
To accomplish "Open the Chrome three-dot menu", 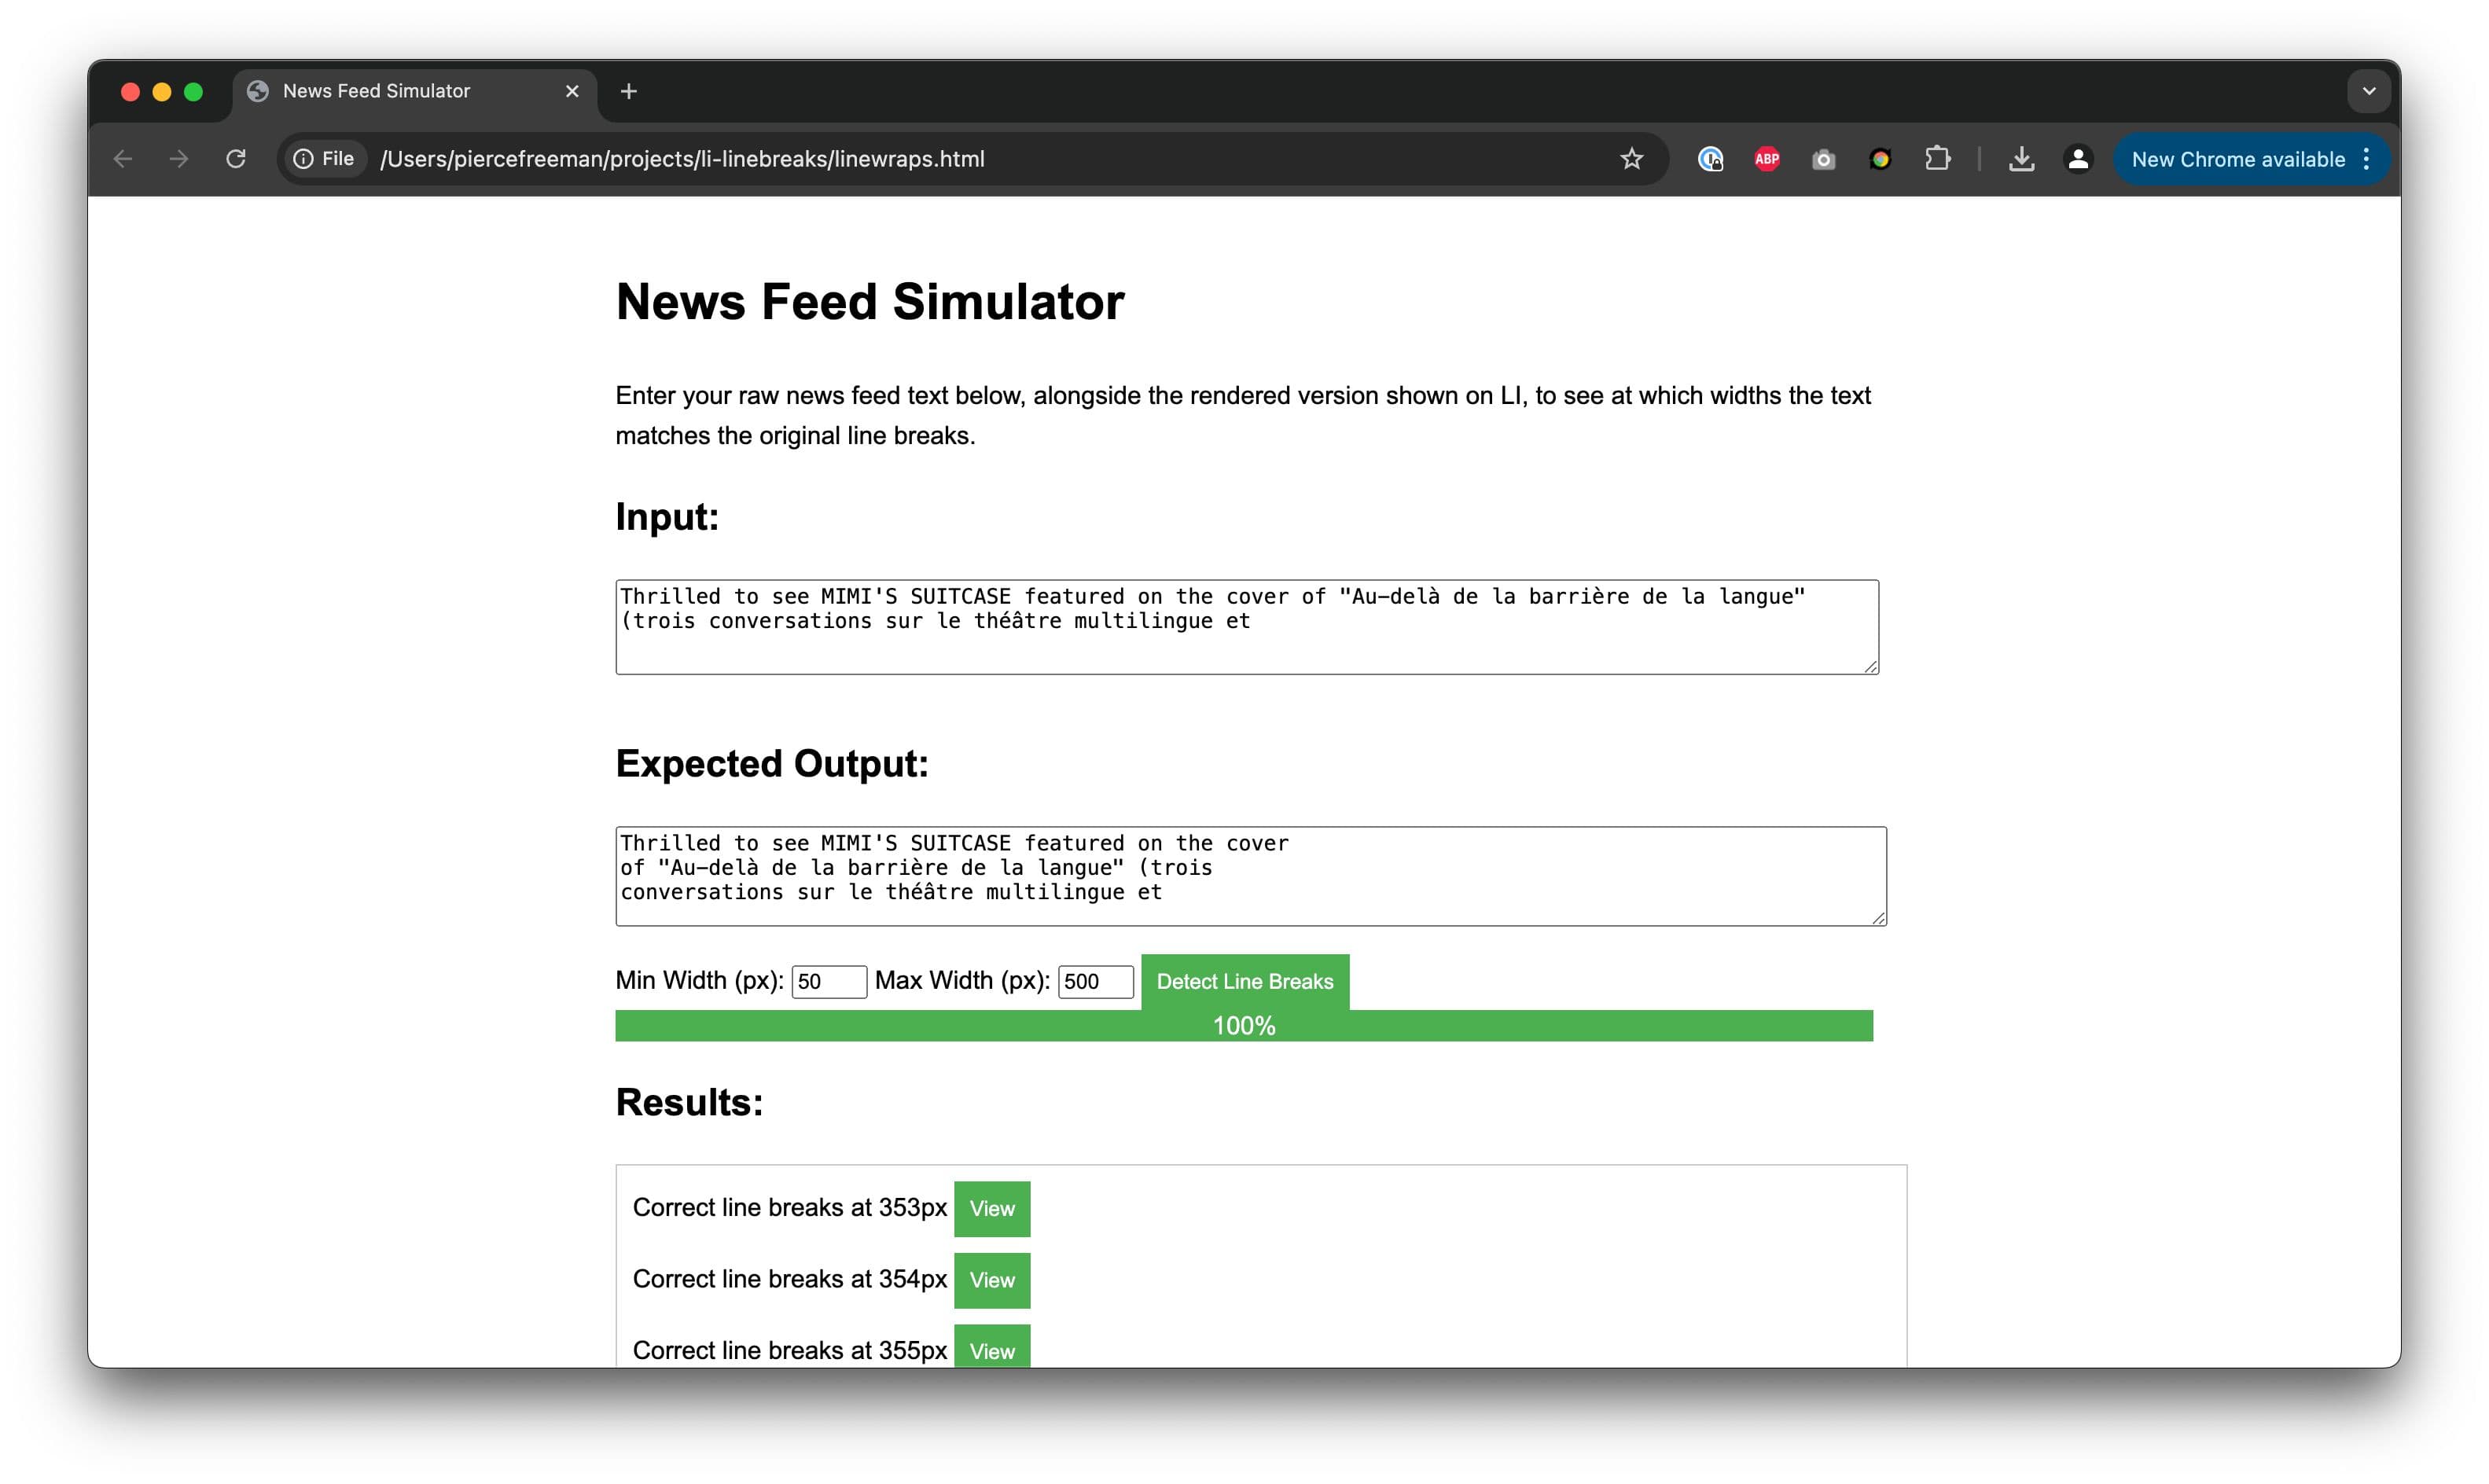I will coord(2366,159).
